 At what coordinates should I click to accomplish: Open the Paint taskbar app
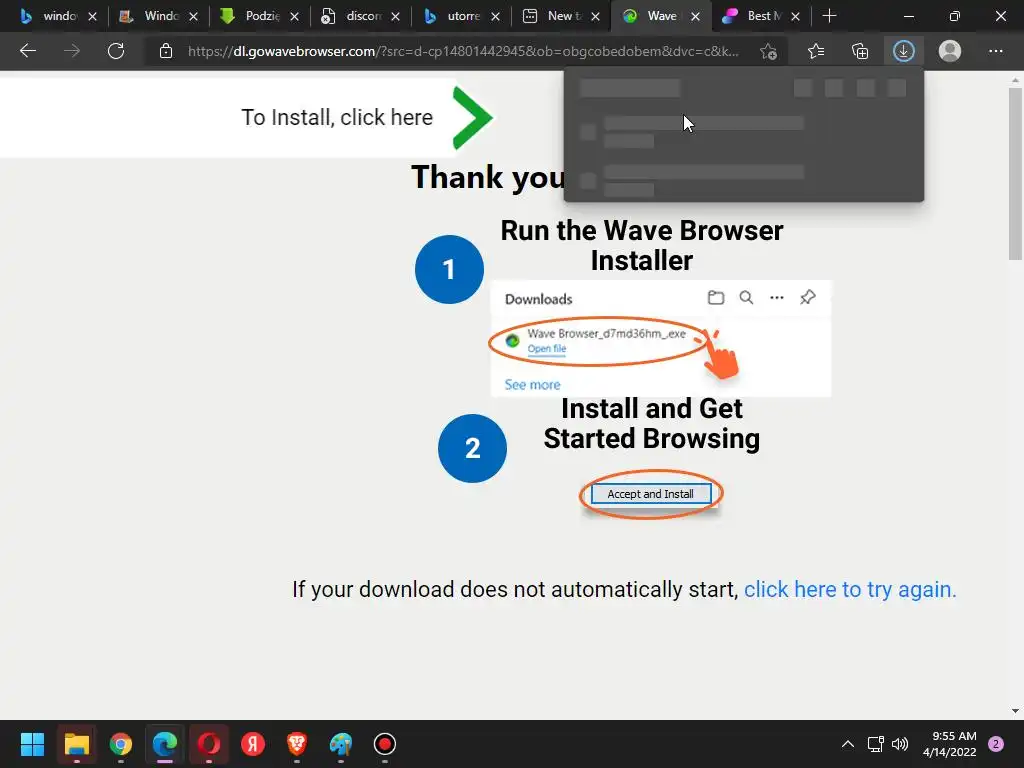point(341,744)
